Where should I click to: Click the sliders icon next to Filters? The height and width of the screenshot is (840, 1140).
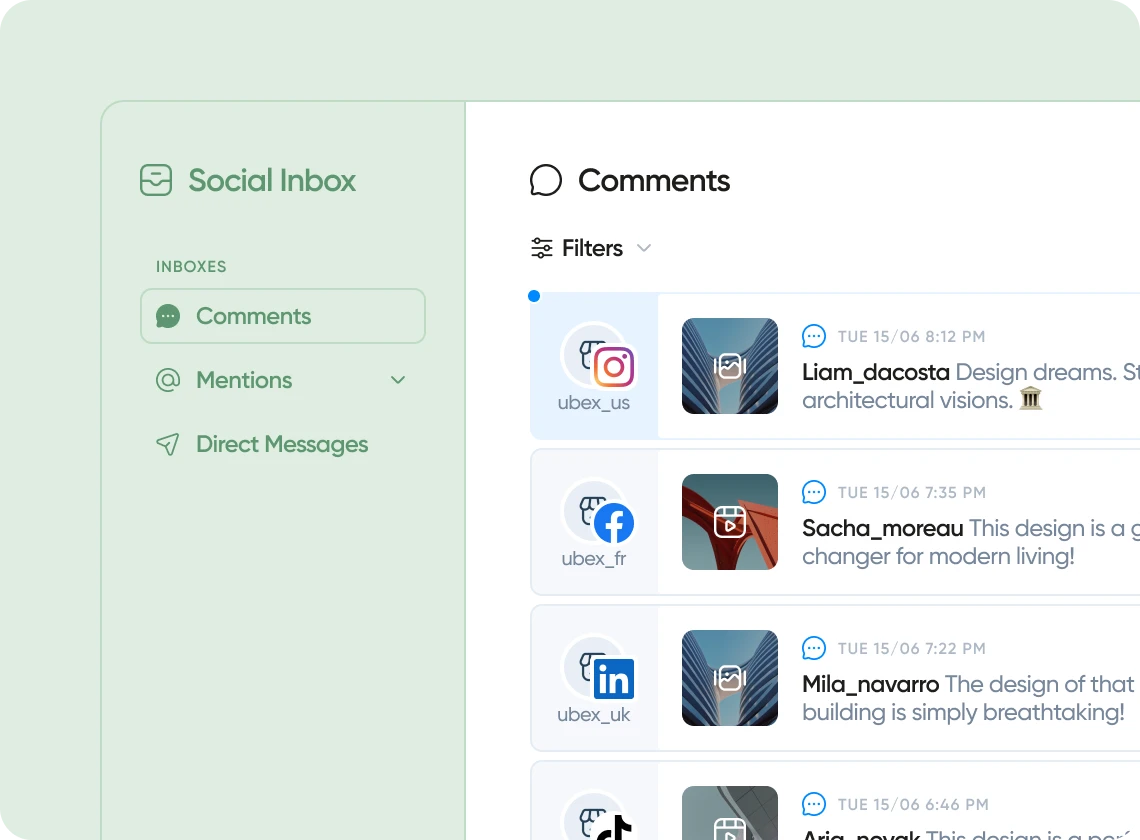coord(542,248)
